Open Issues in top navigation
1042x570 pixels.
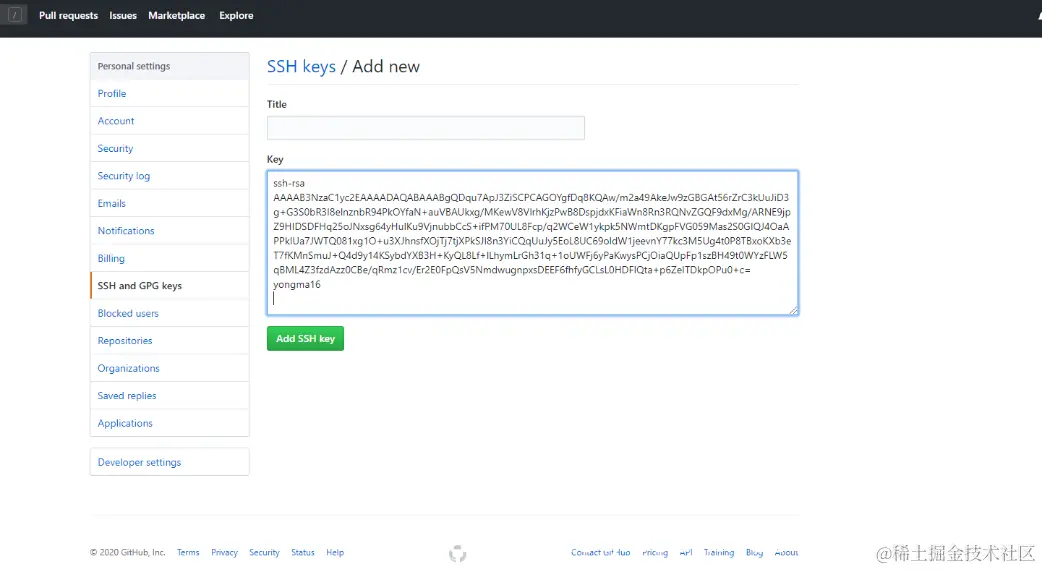click(123, 15)
